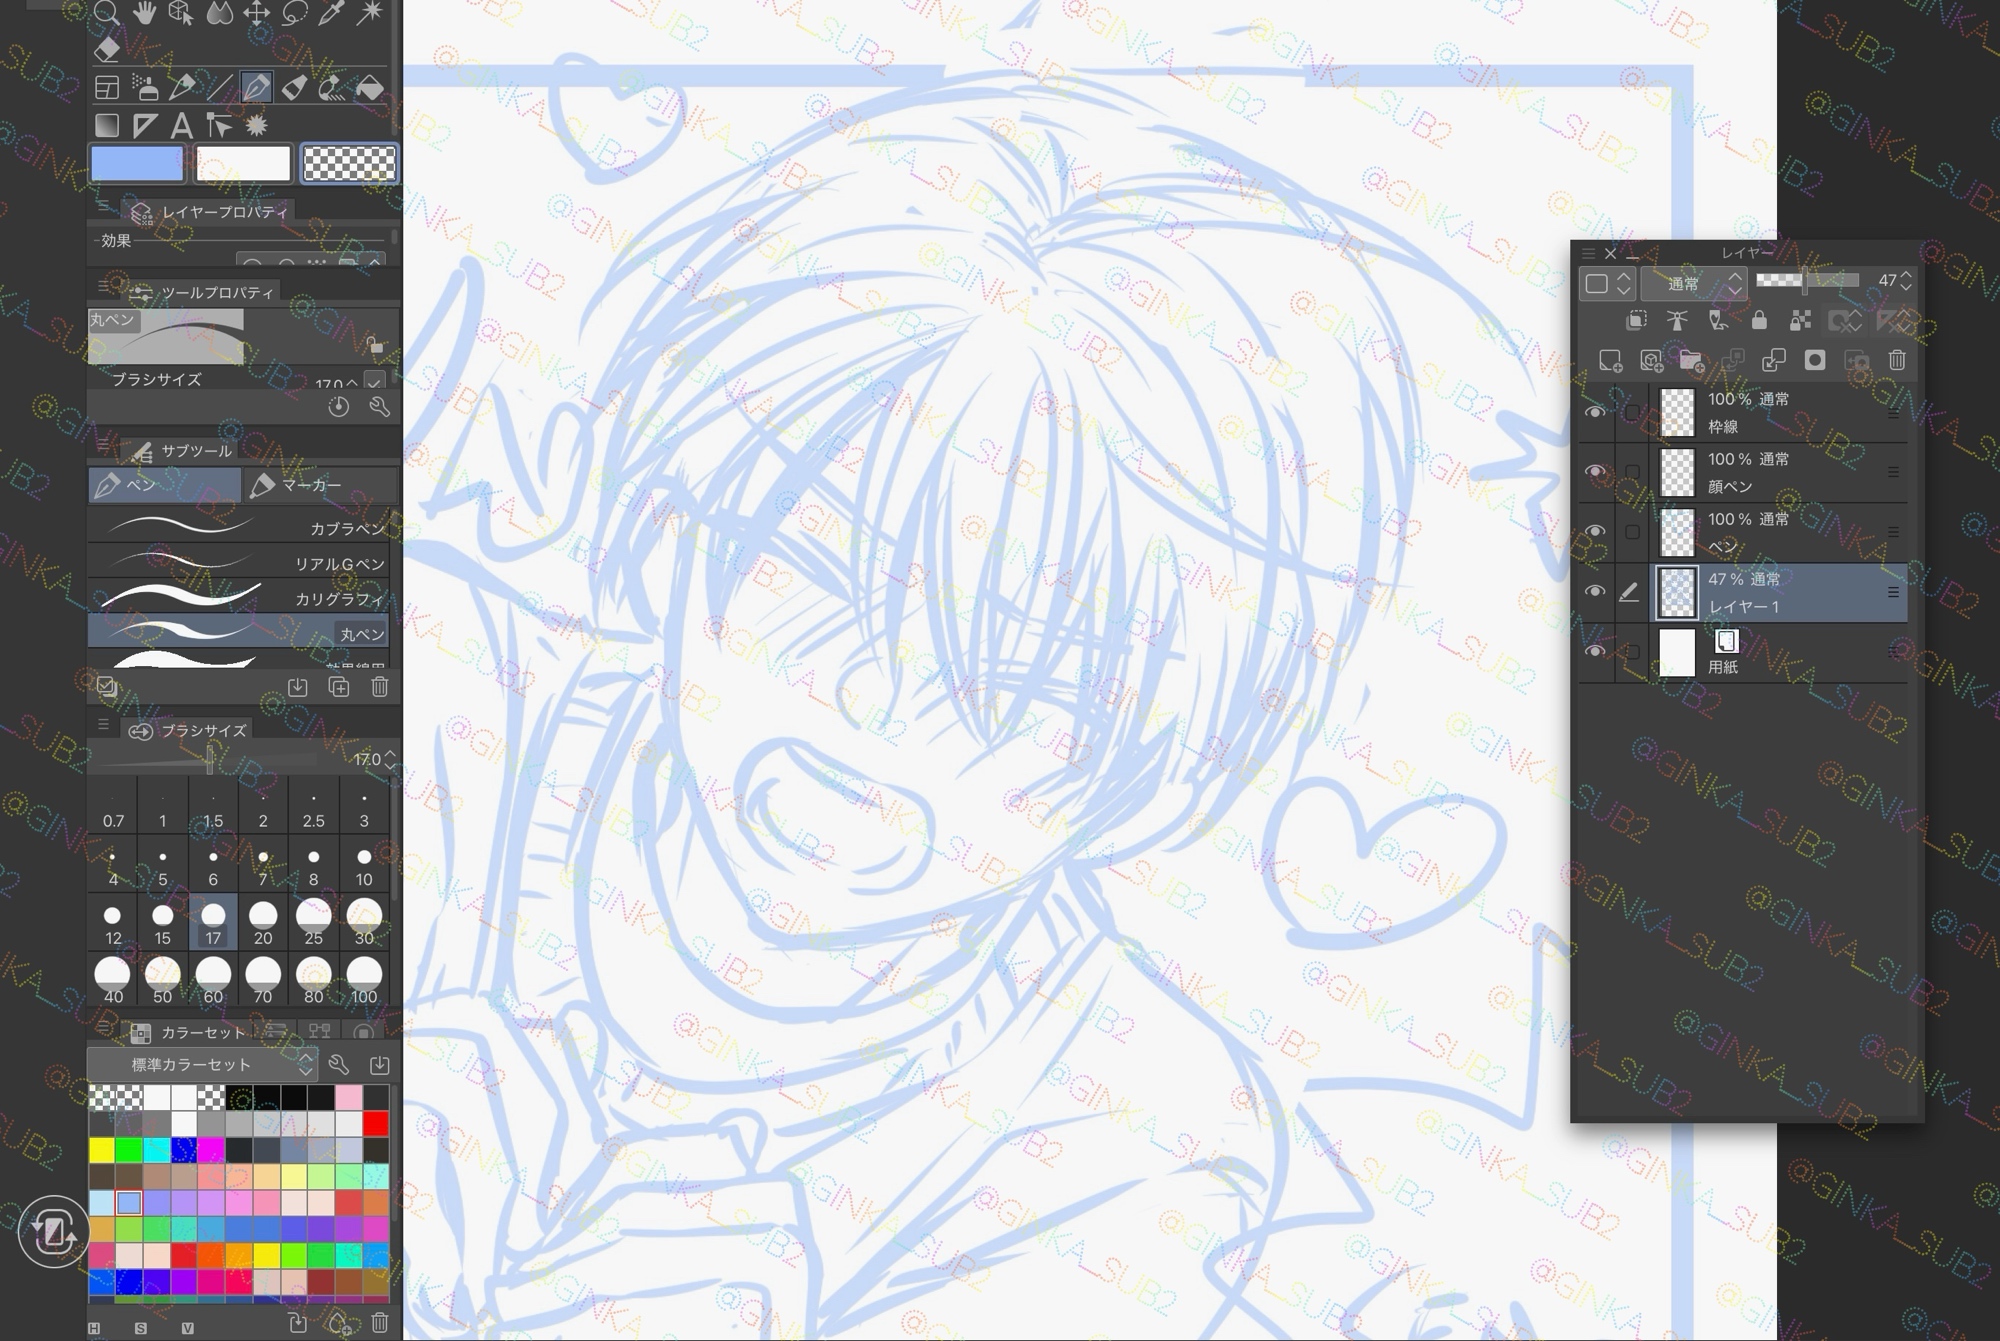
Task: Switch to the マーカー tab
Action: click(320, 485)
